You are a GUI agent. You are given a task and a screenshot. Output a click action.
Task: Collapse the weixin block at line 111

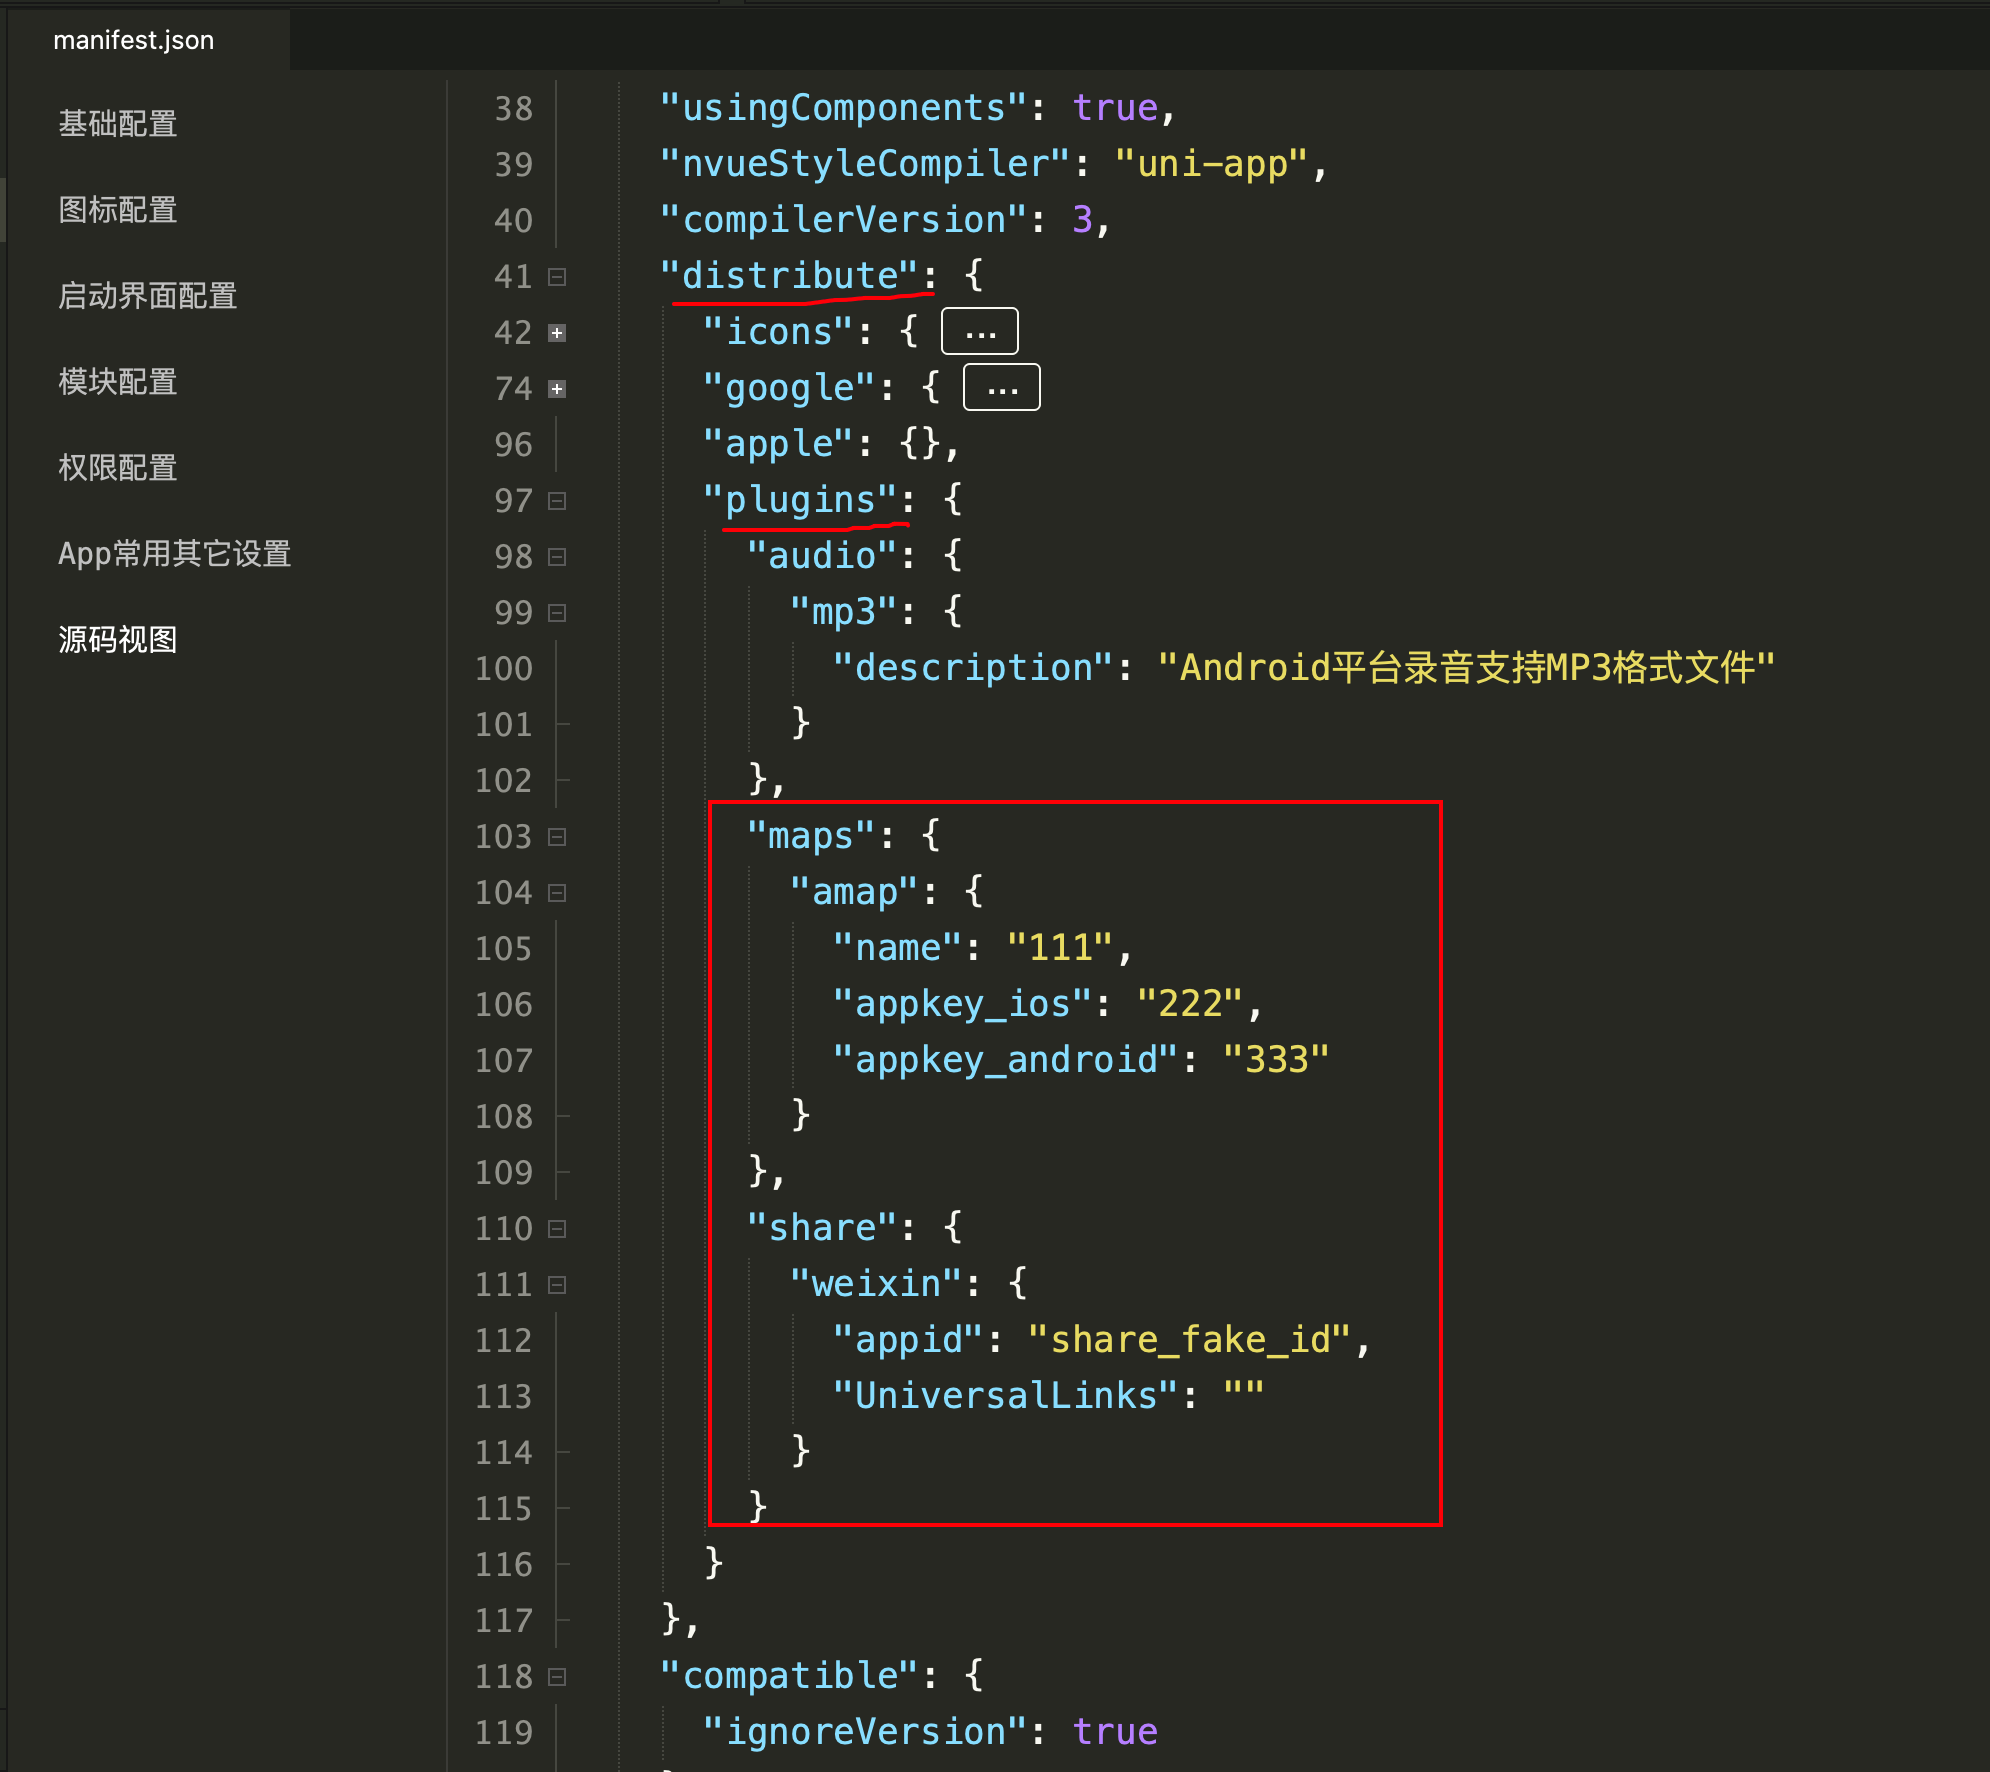[x=557, y=1285]
